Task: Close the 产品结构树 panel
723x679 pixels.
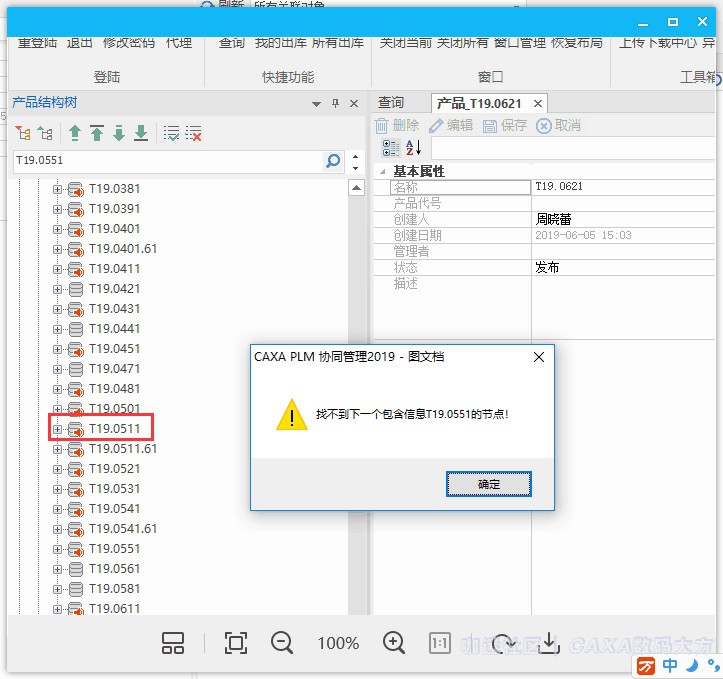Action: coord(354,103)
